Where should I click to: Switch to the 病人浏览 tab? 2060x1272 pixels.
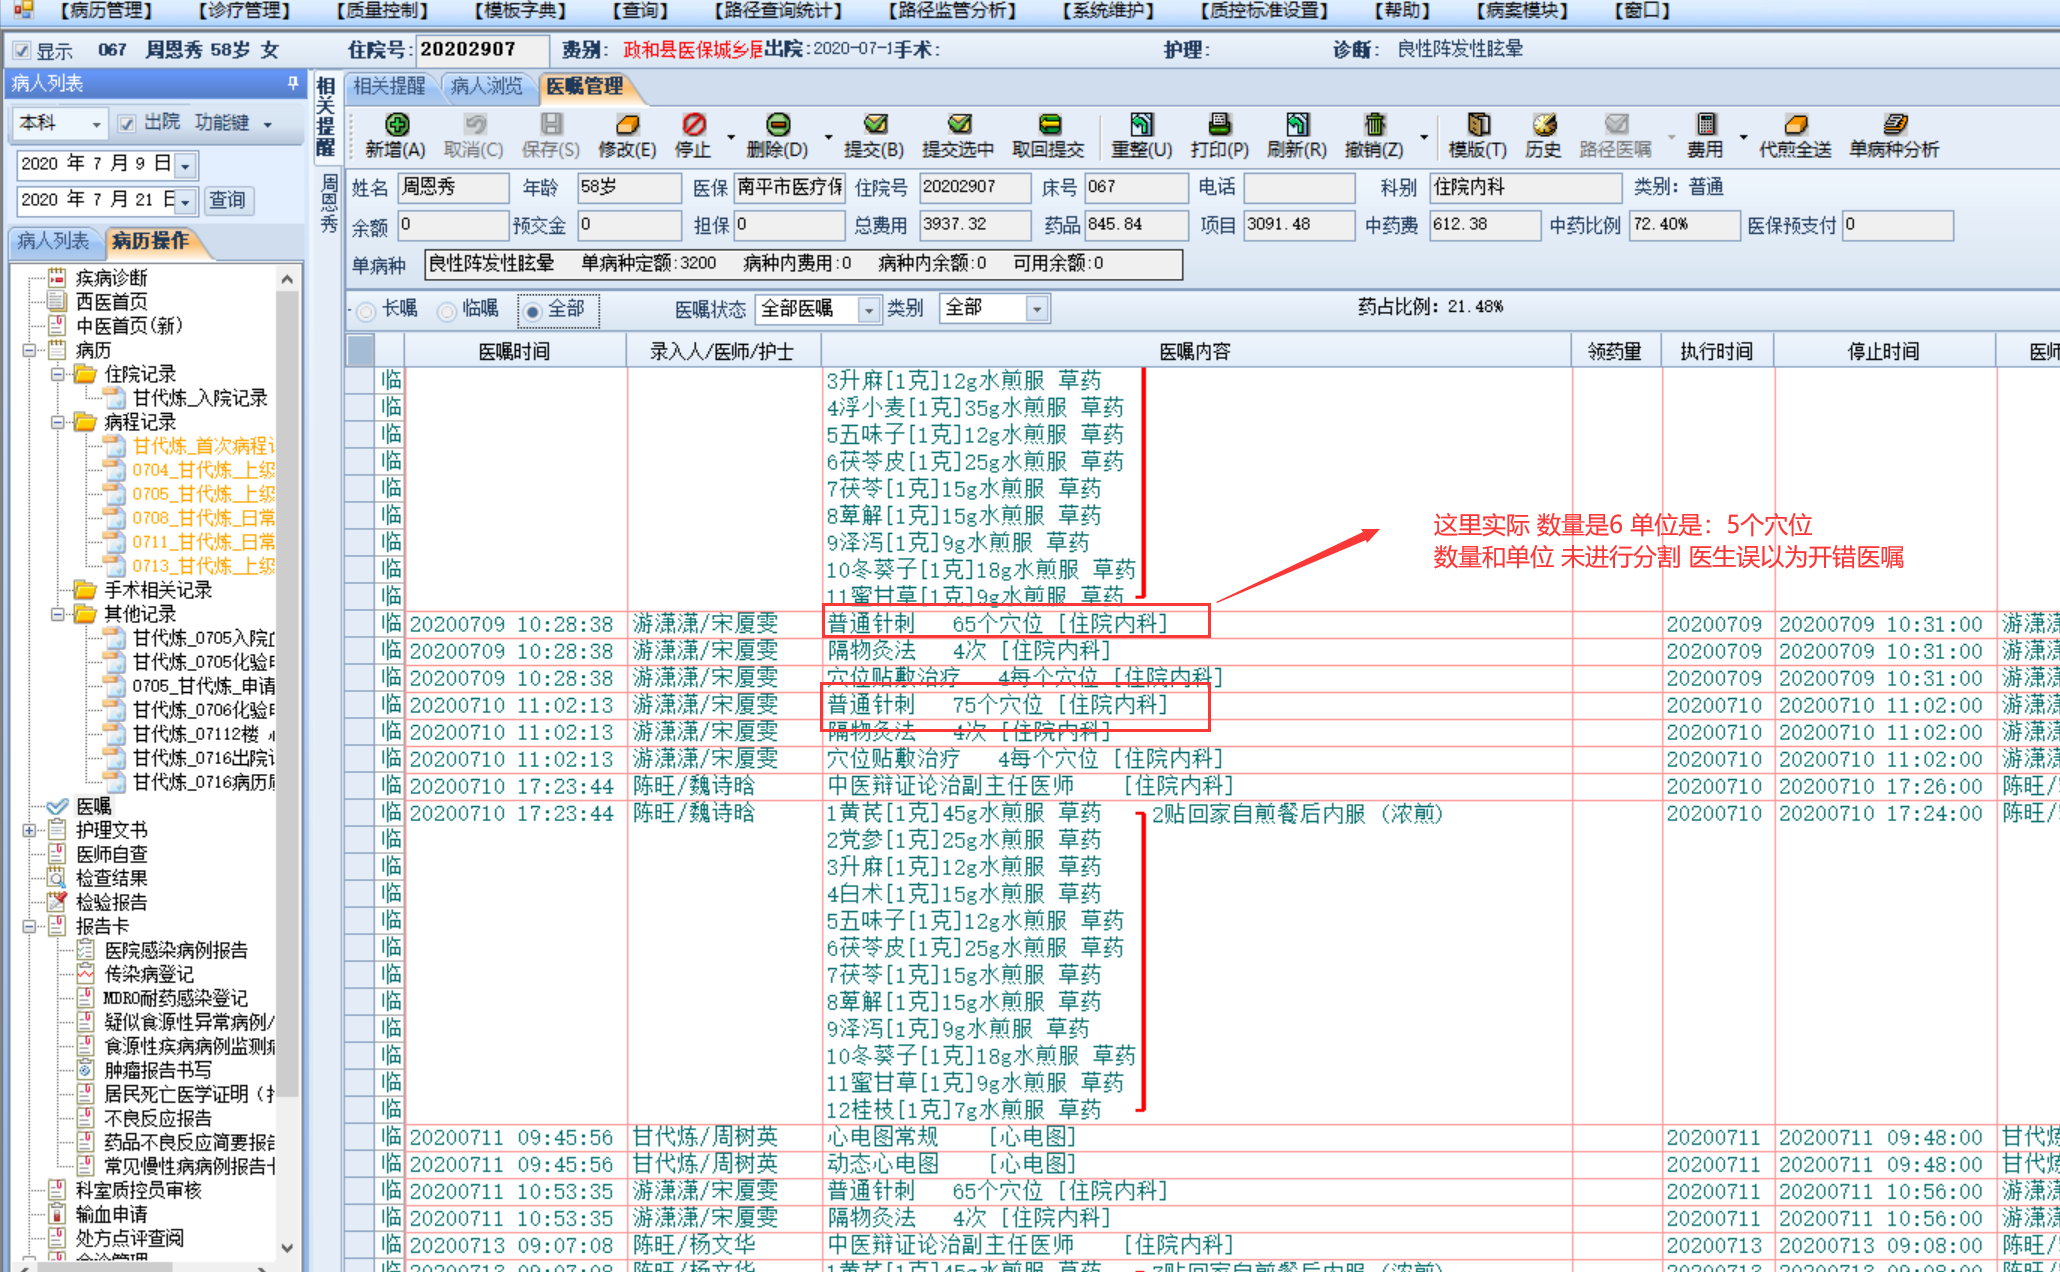[x=486, y=87]
